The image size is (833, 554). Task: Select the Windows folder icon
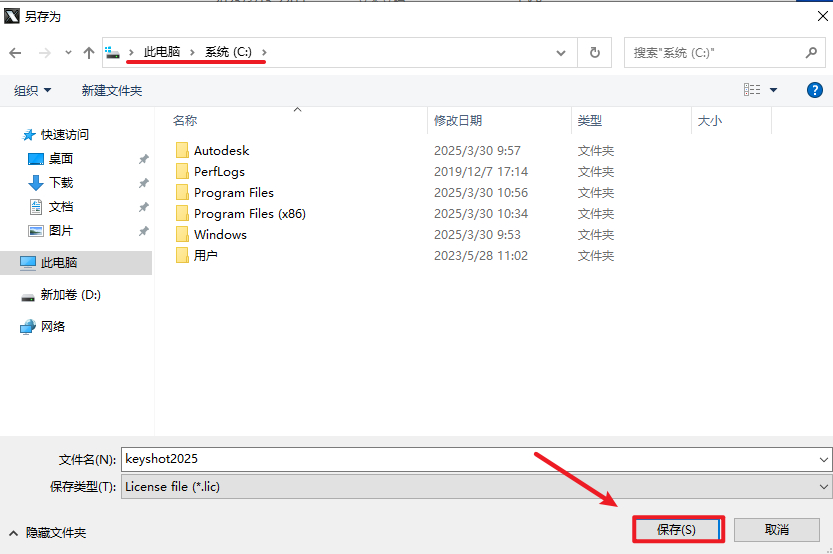[182, 234]
